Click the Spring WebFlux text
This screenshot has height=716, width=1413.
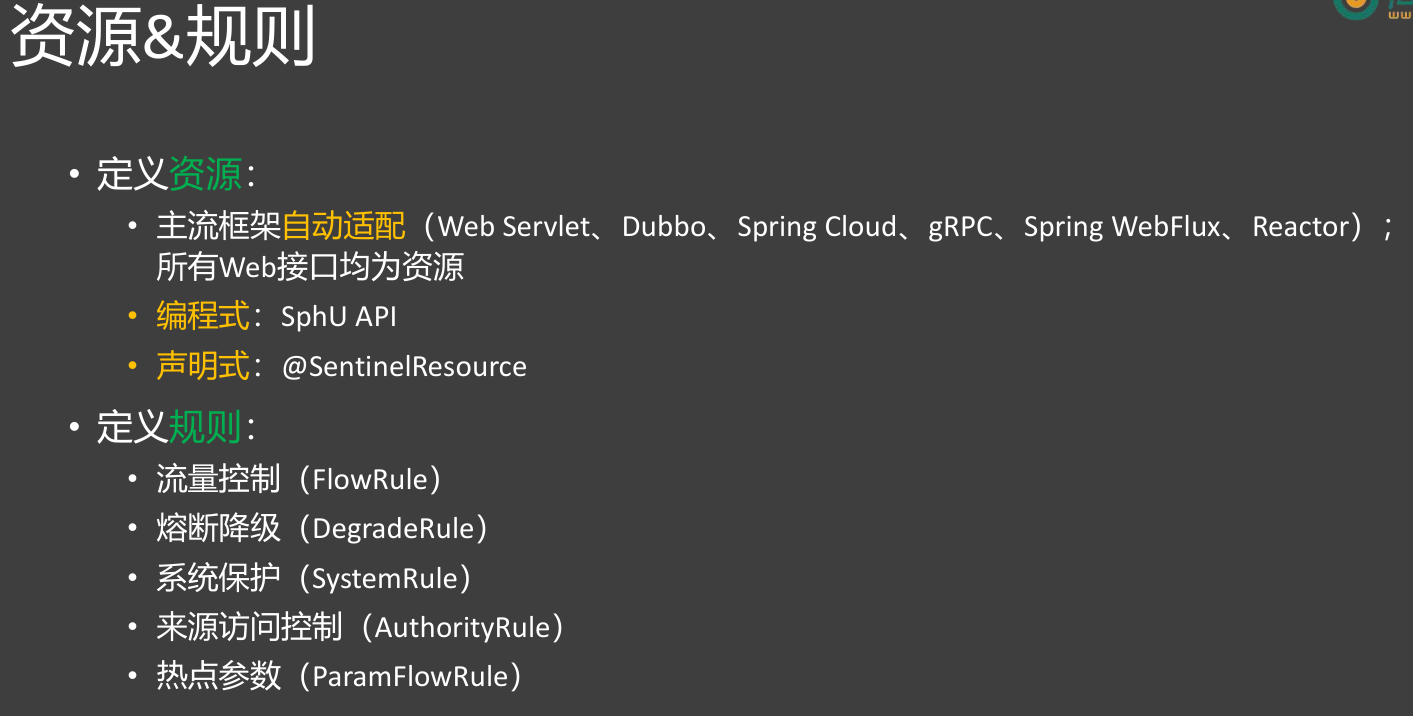[1122, 227]
